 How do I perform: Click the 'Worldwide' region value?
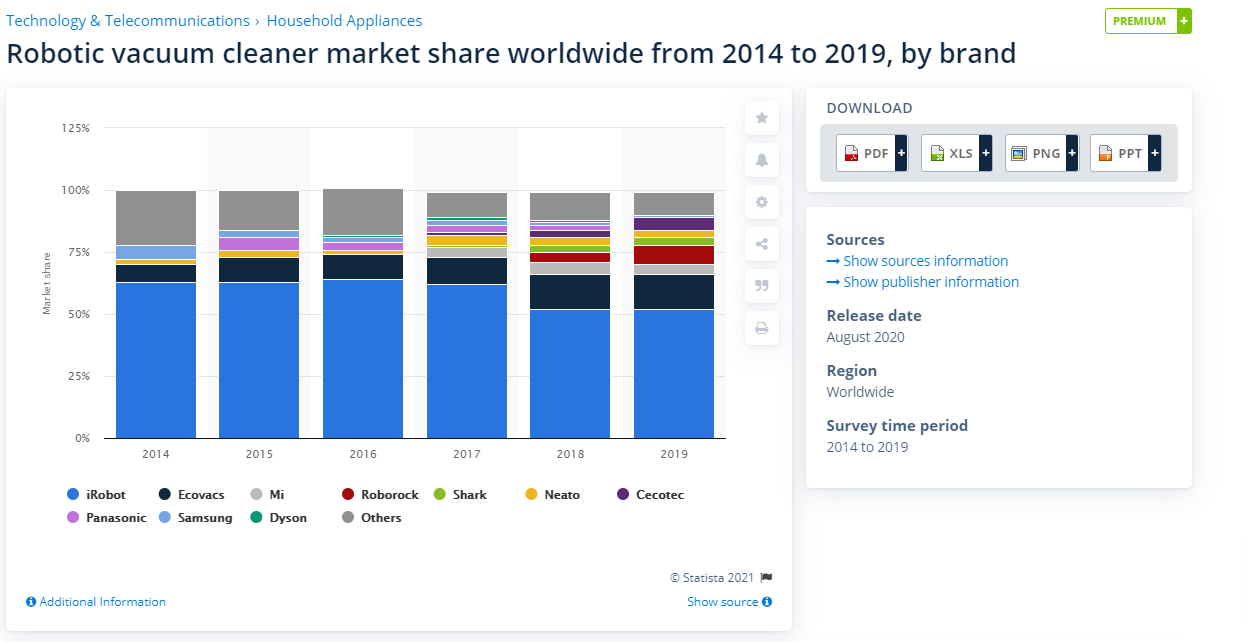860,392
